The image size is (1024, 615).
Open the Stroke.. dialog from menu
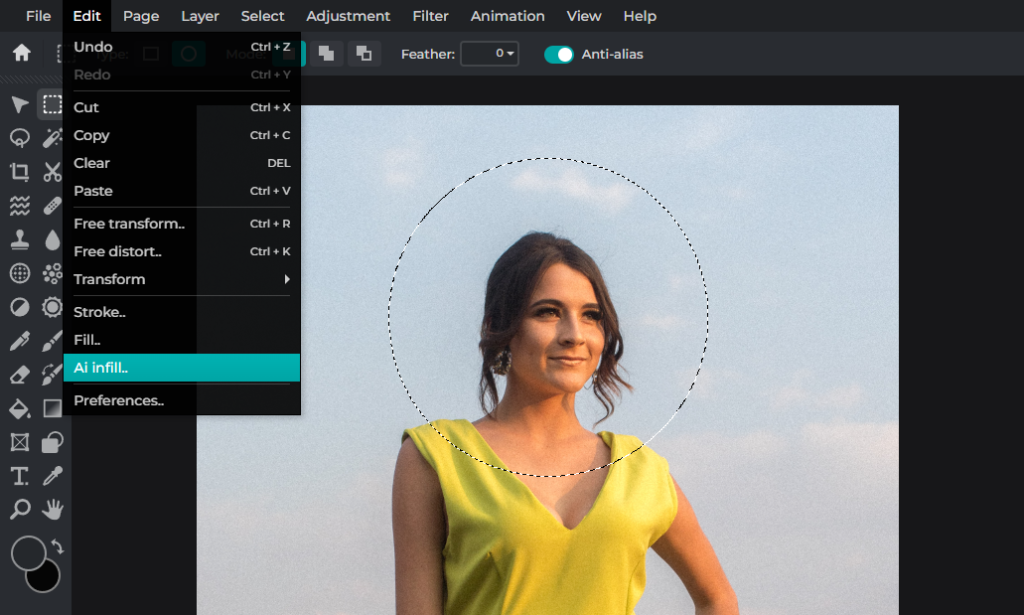(x=182, y=312)
